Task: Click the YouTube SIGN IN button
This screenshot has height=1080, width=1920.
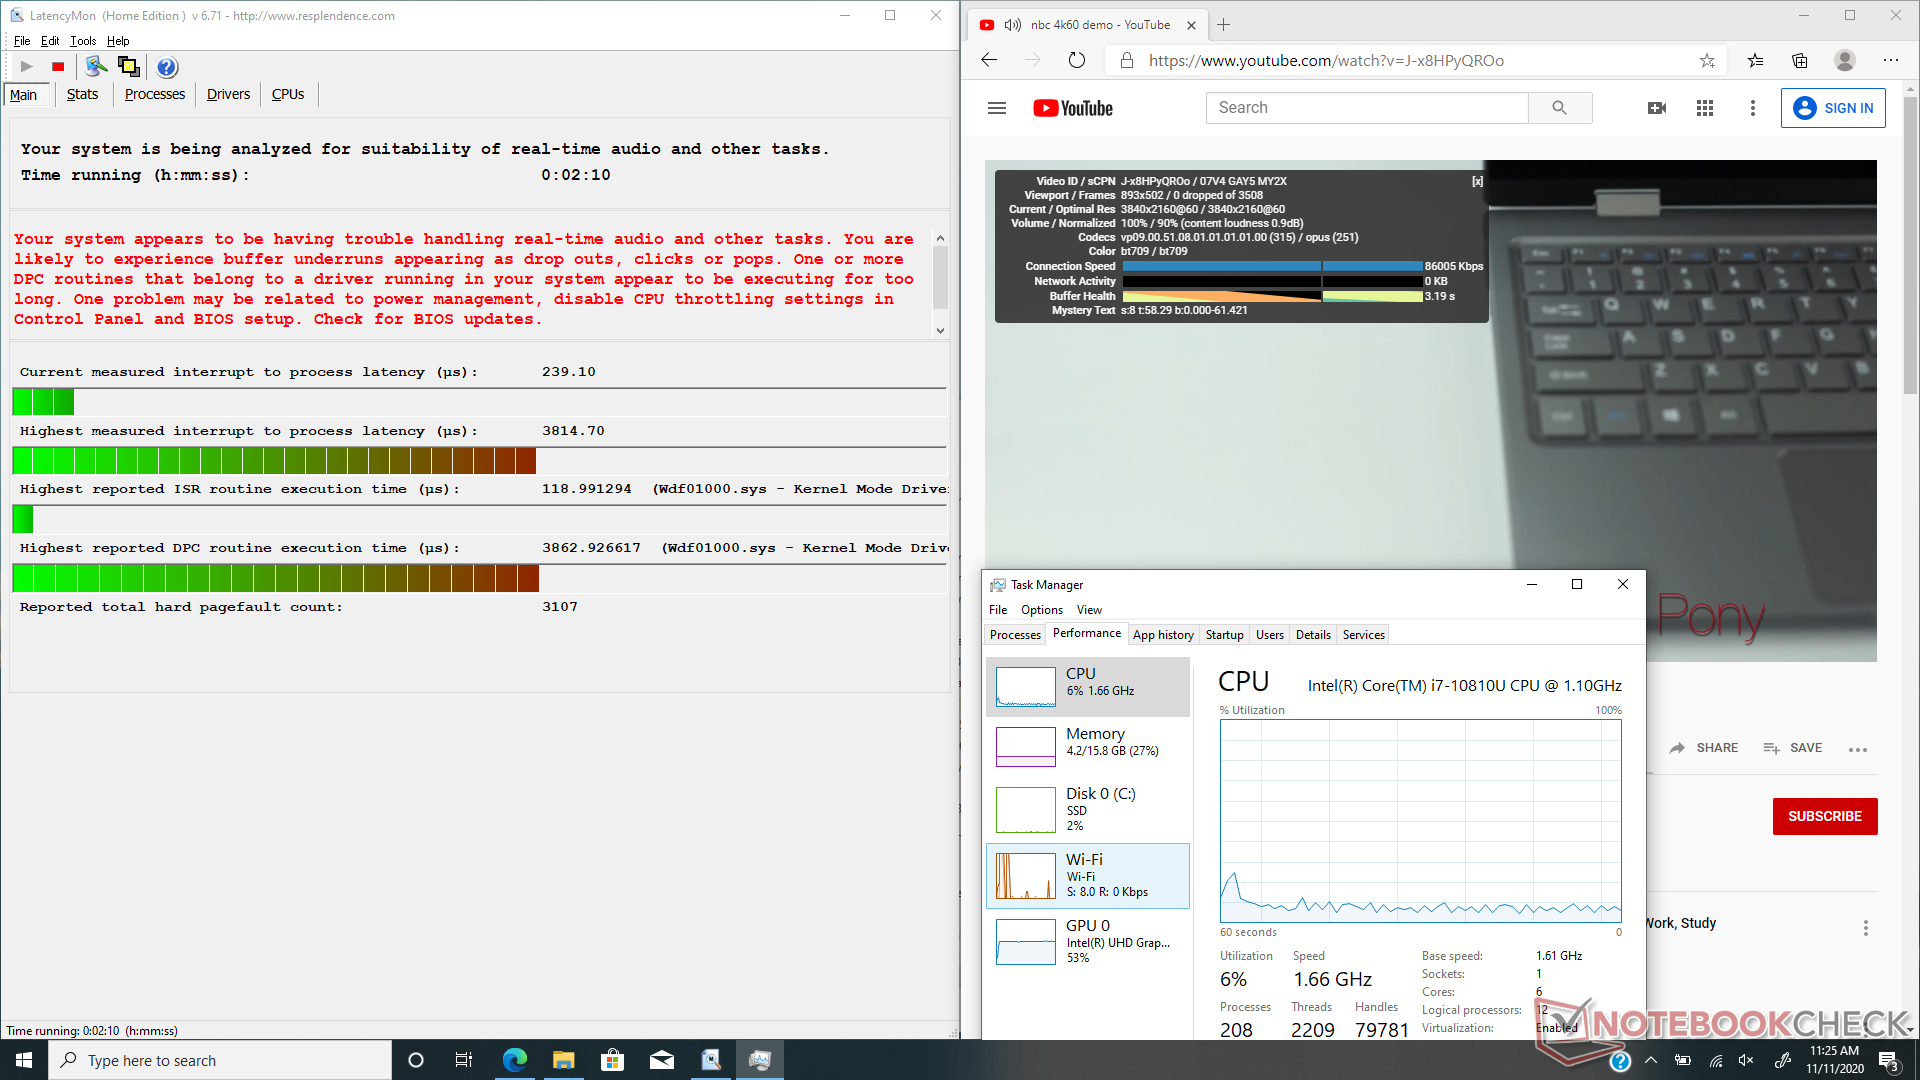Action: pos(1833,108)
